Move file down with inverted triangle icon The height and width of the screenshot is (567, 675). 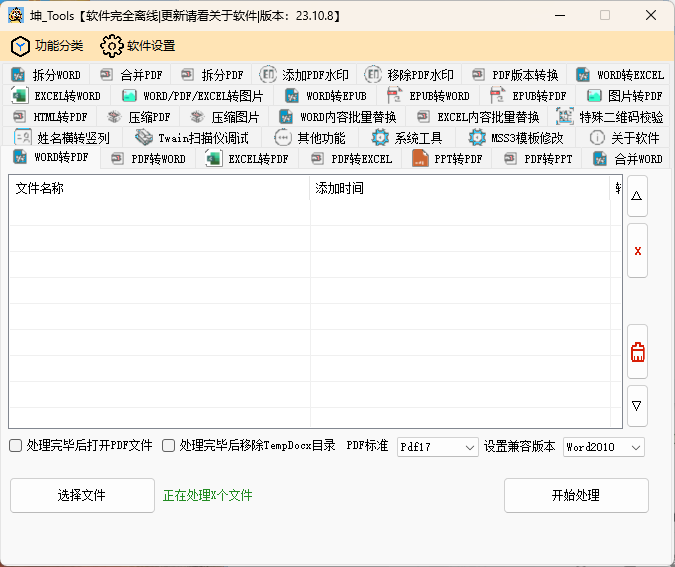coord(637,406)
